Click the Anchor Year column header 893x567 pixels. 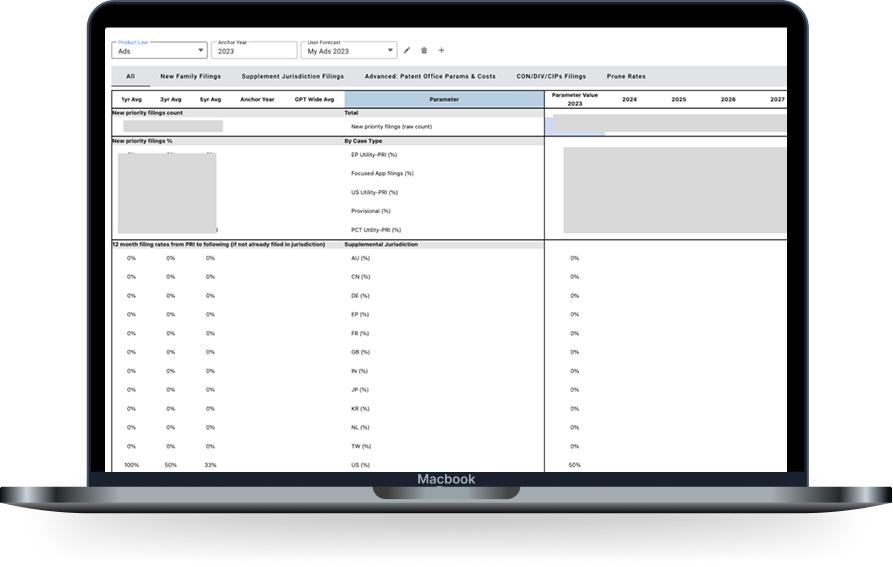pos(257,99)
